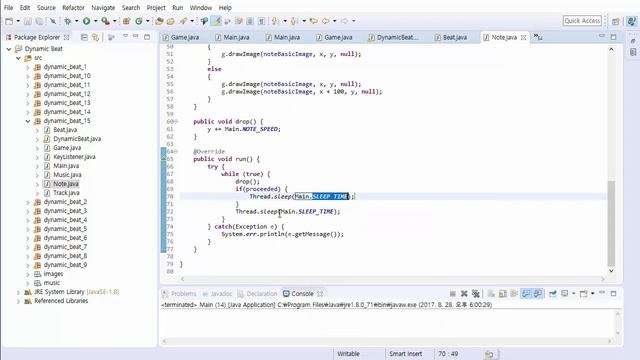Click the Save icon in the toolbar
The width and height of the screenshot is (640, 360).
coord(28,21)
